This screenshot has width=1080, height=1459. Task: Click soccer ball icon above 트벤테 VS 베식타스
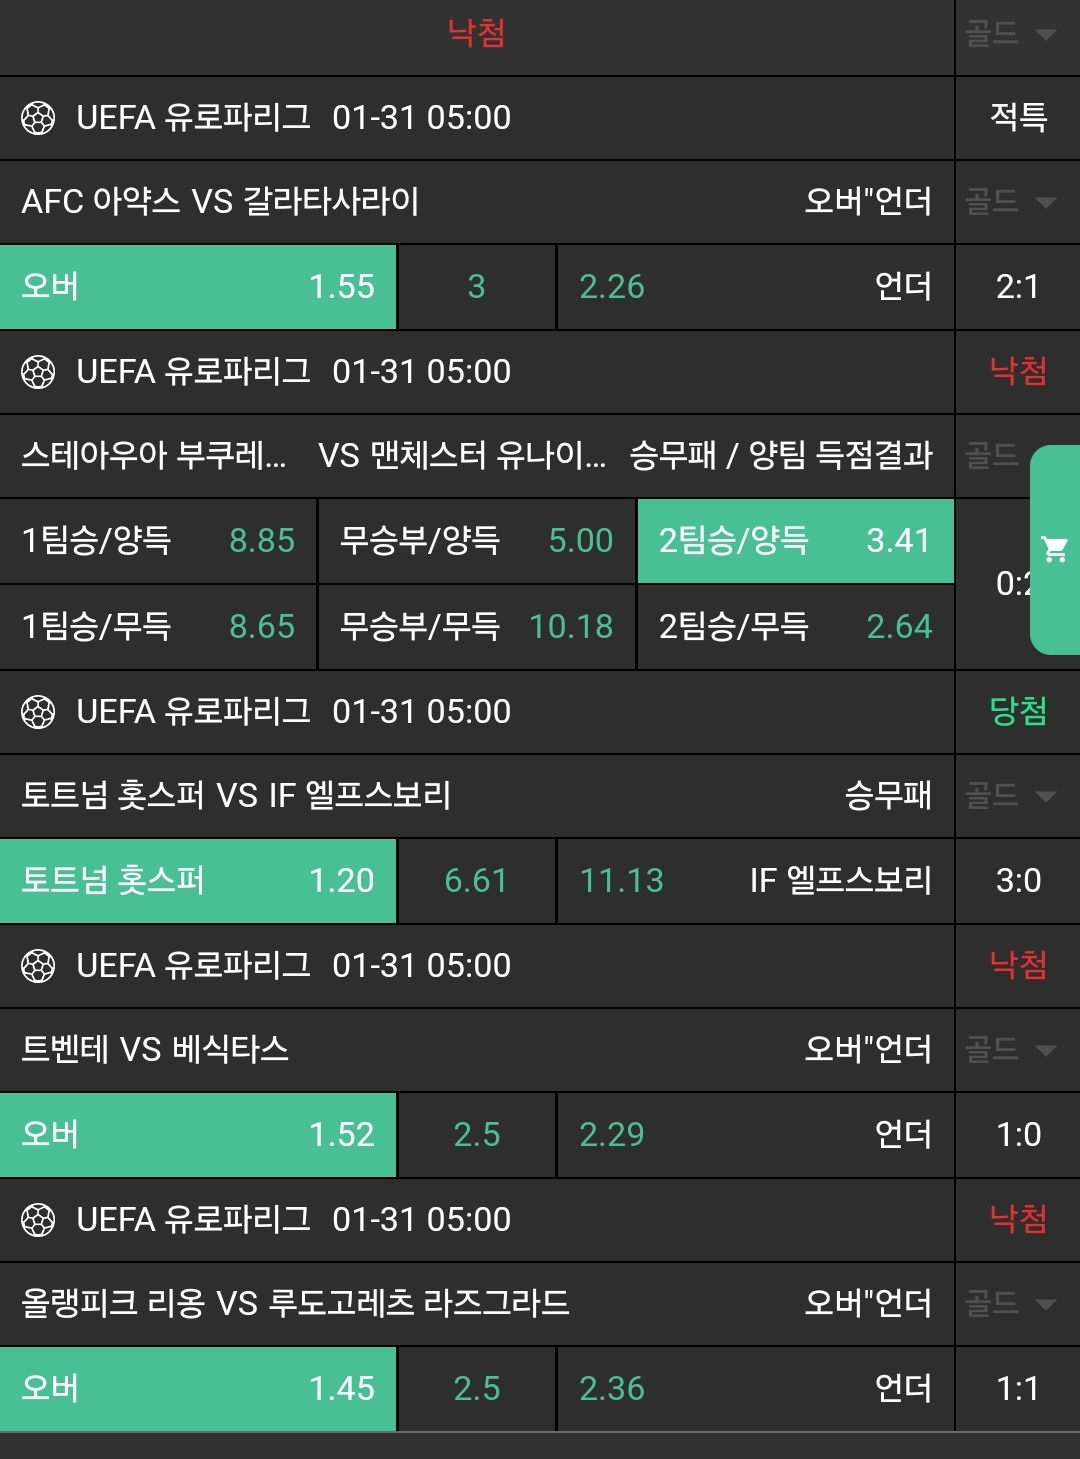coord(38,967)
